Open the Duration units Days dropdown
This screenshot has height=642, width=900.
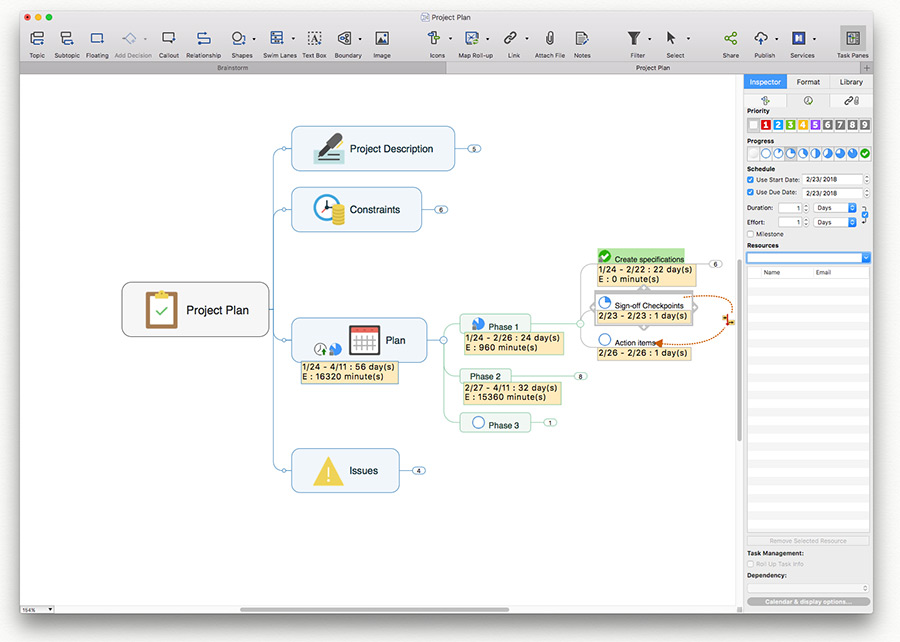coord(835,208)
